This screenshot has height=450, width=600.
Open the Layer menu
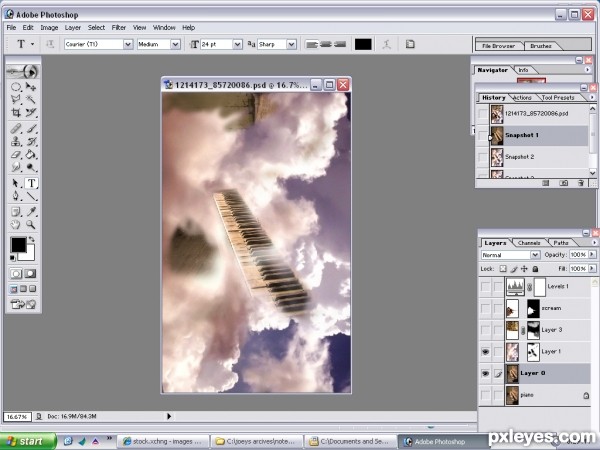pos(73,28)
